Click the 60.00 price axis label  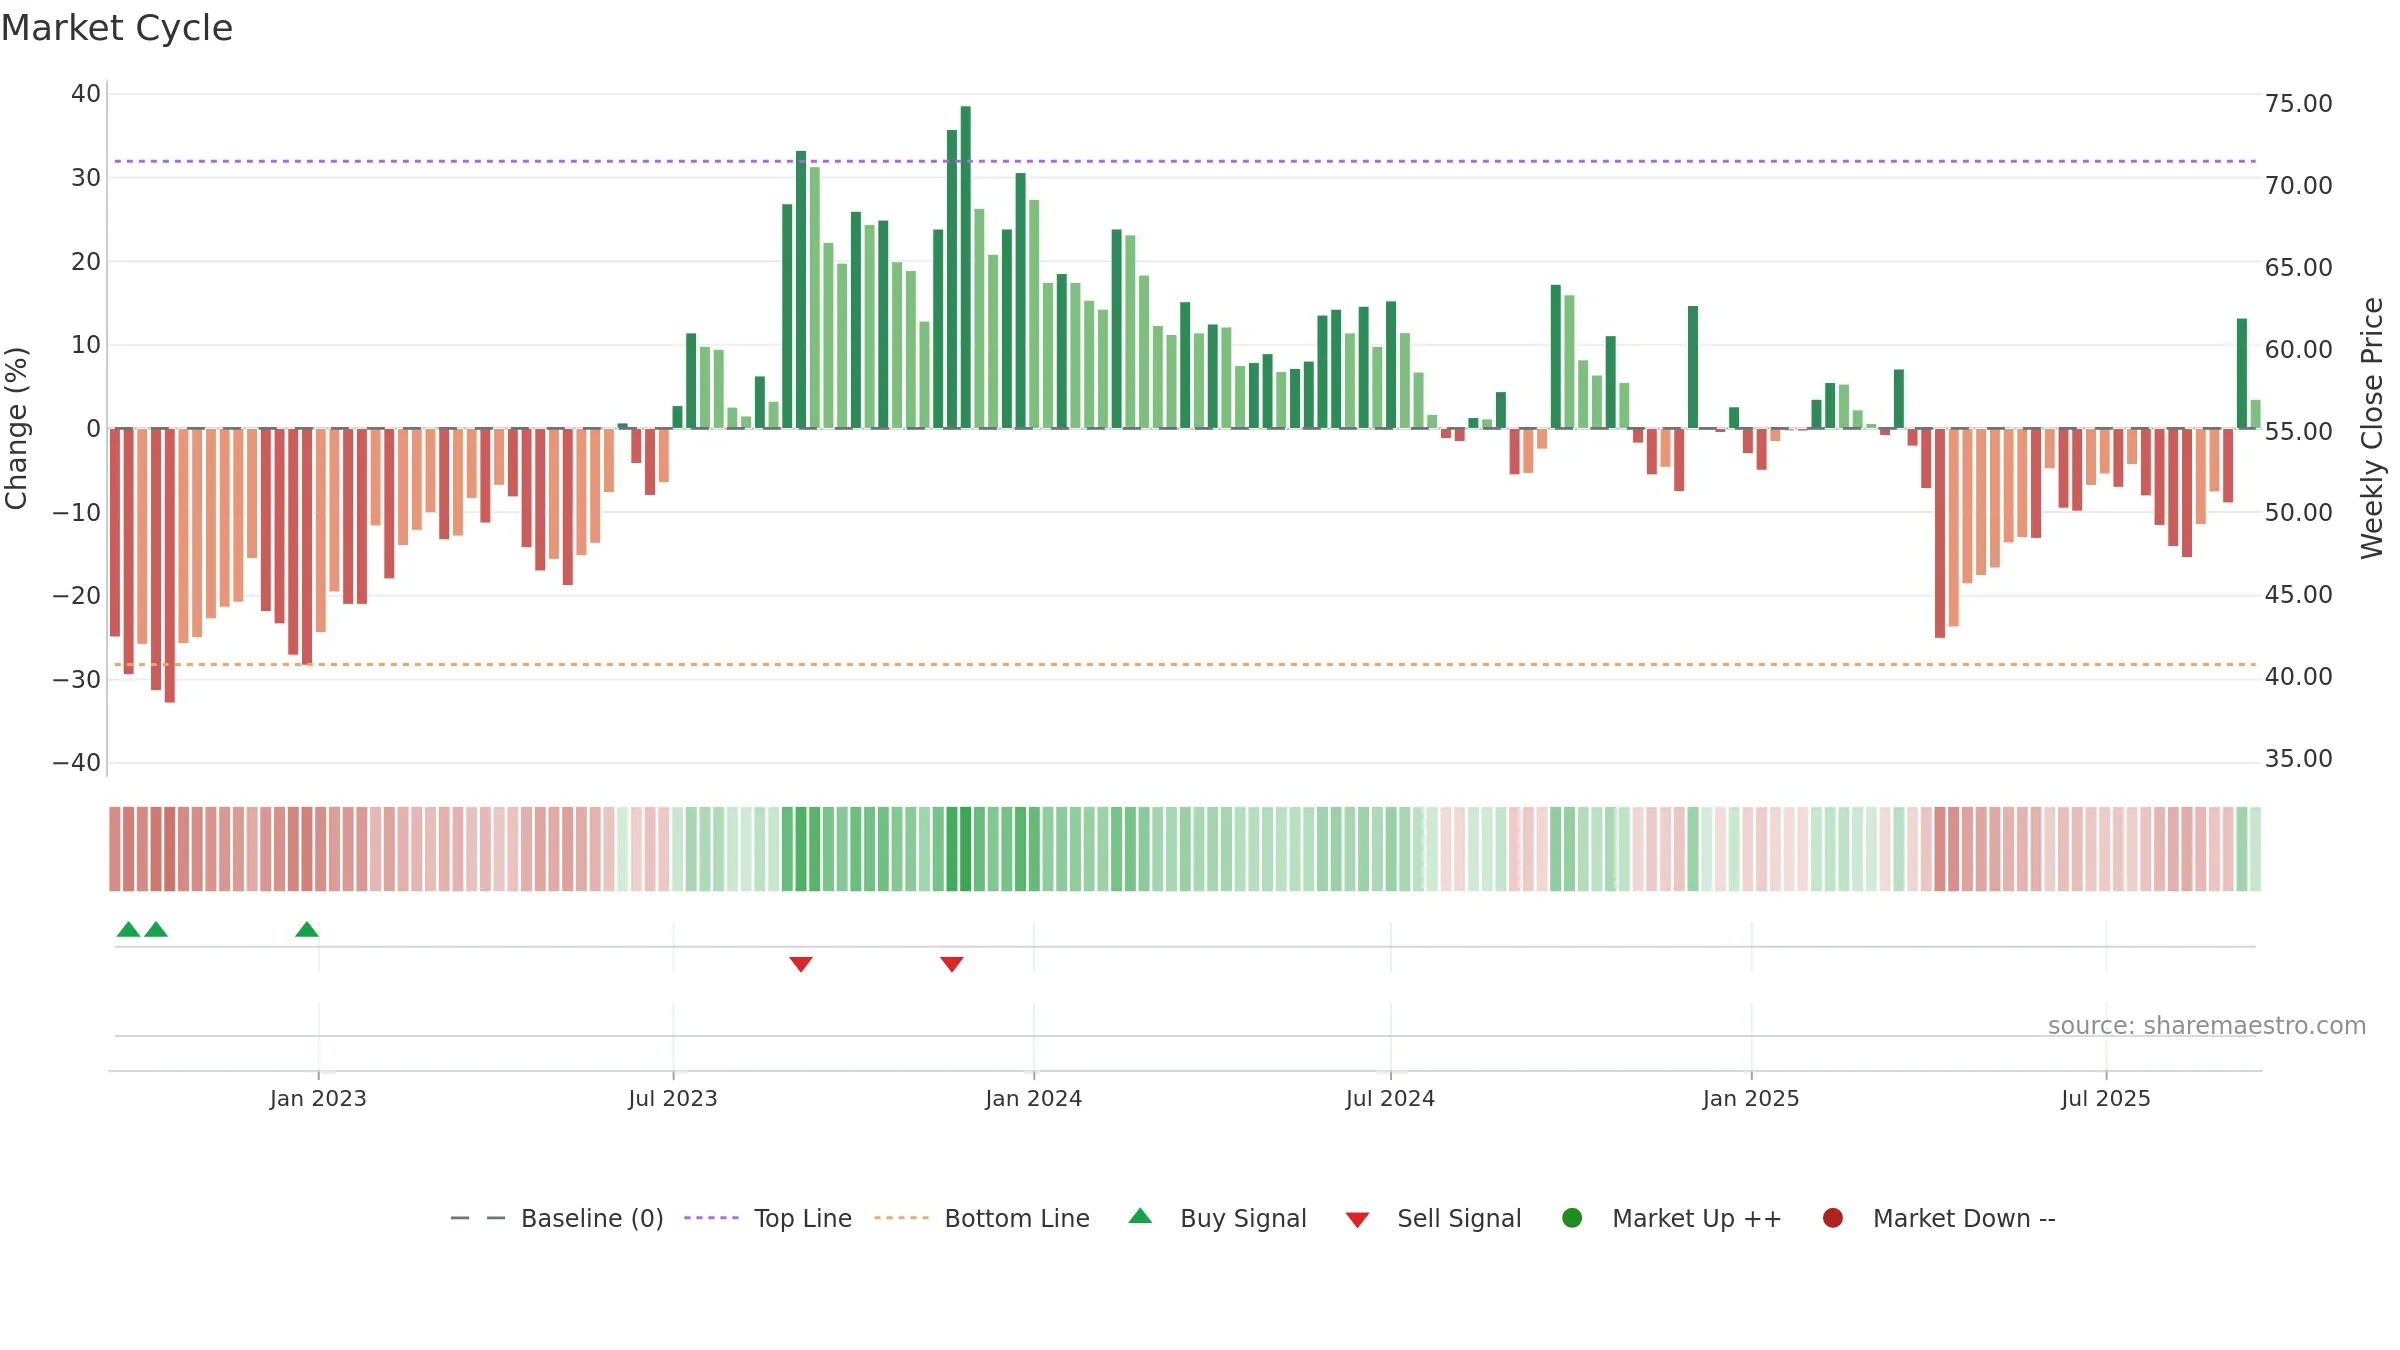pyautogui.click(x=2298, y=350)
